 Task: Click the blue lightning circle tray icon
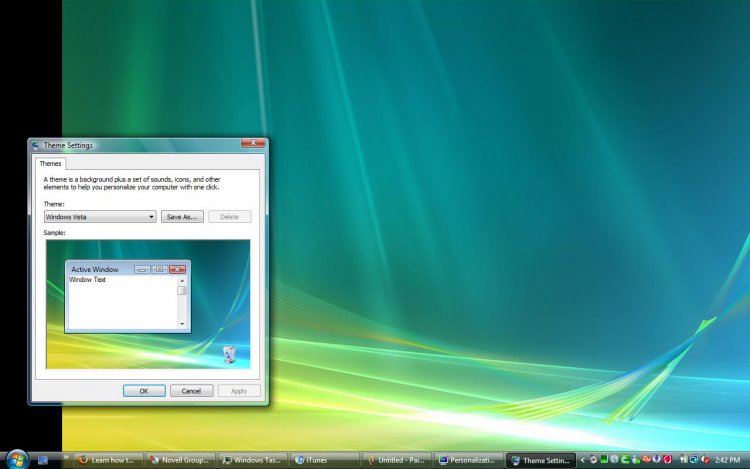pos(656,459)
